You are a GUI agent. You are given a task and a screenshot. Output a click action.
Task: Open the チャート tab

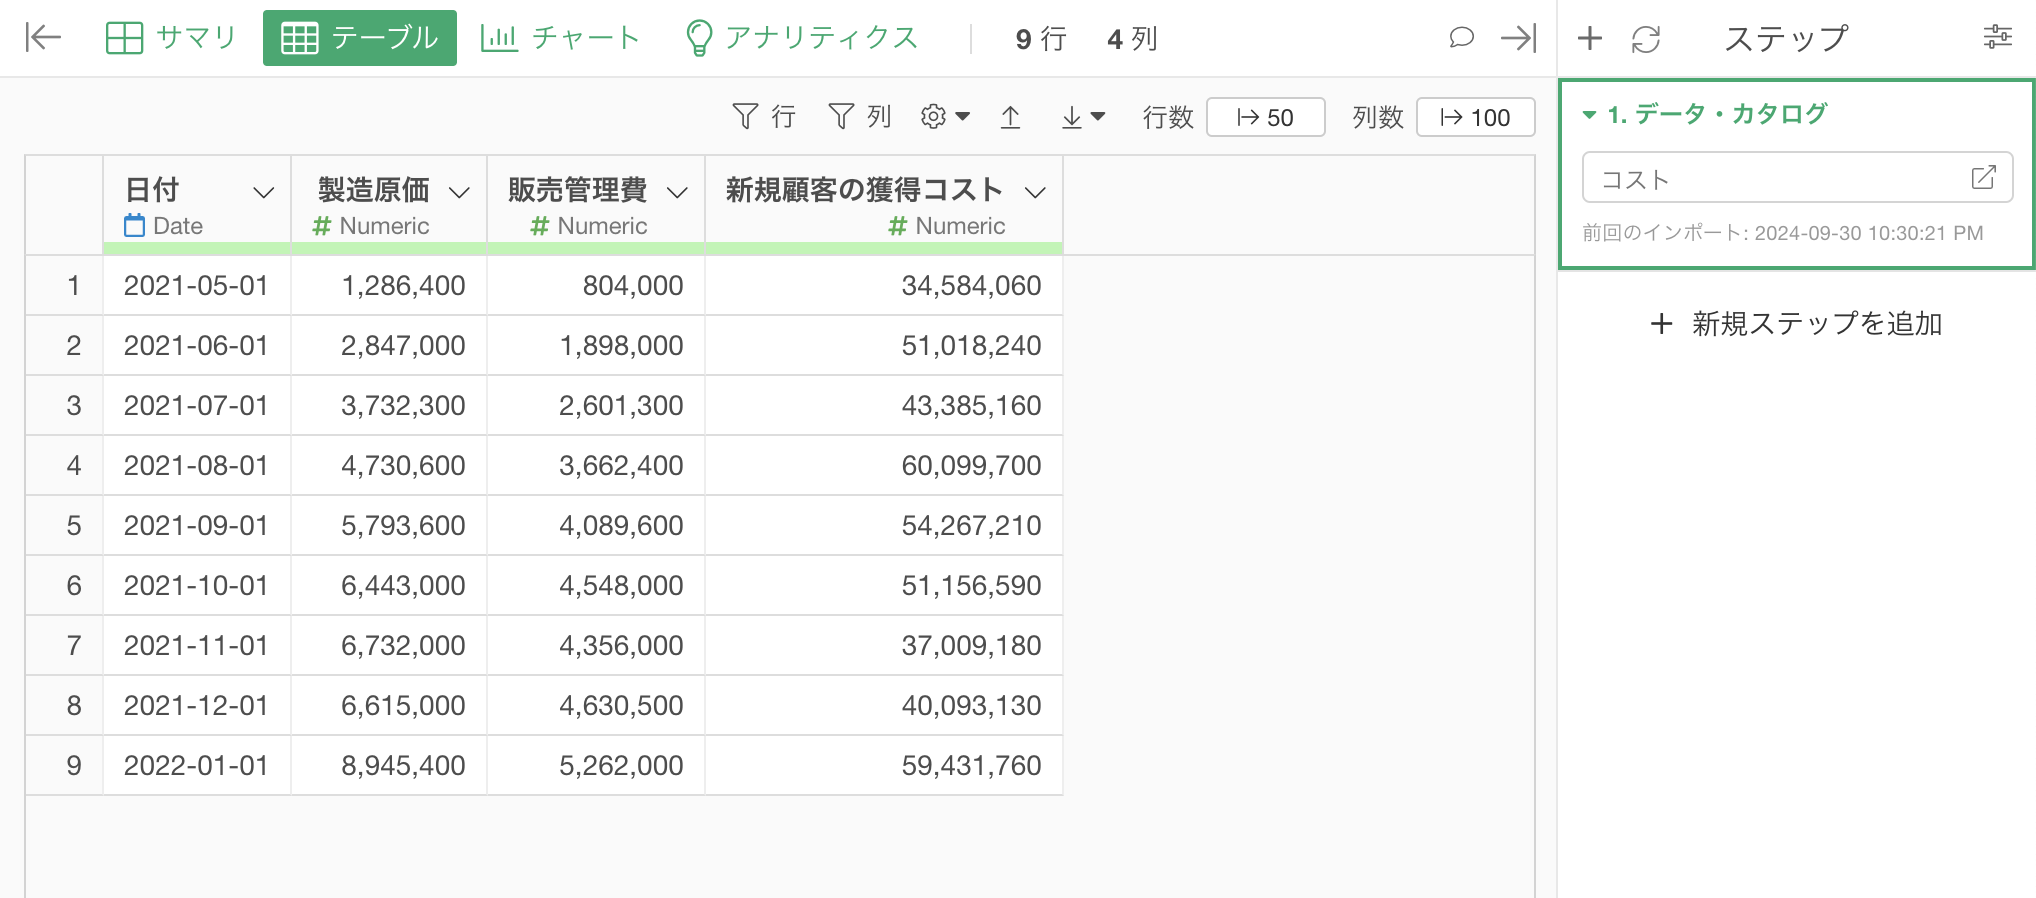[560, 38]
